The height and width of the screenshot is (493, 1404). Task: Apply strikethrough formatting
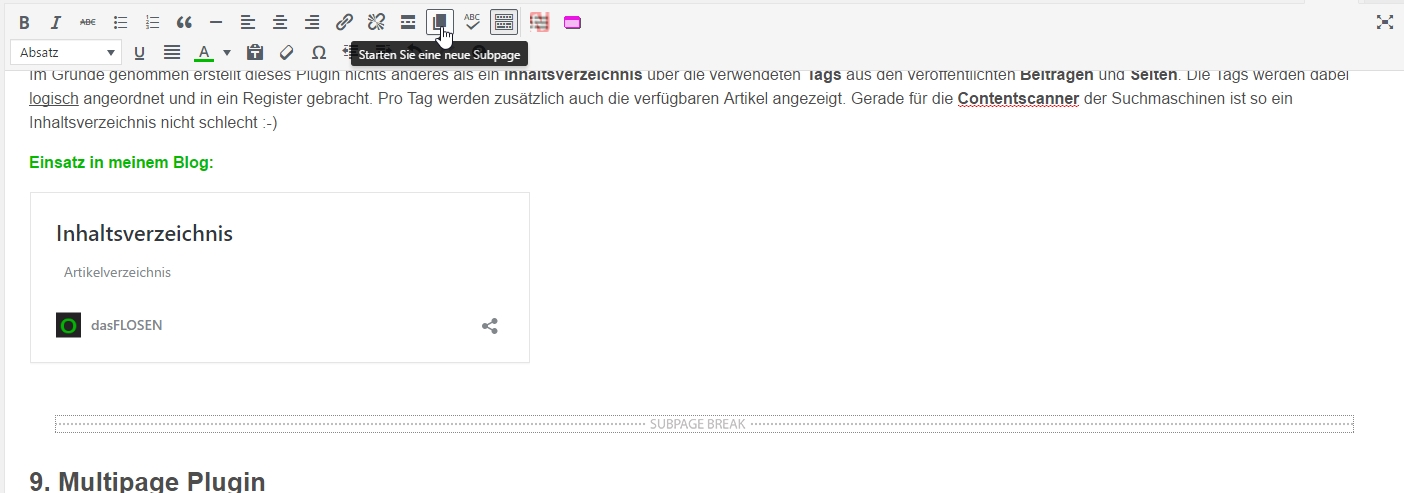pos(88,22)
